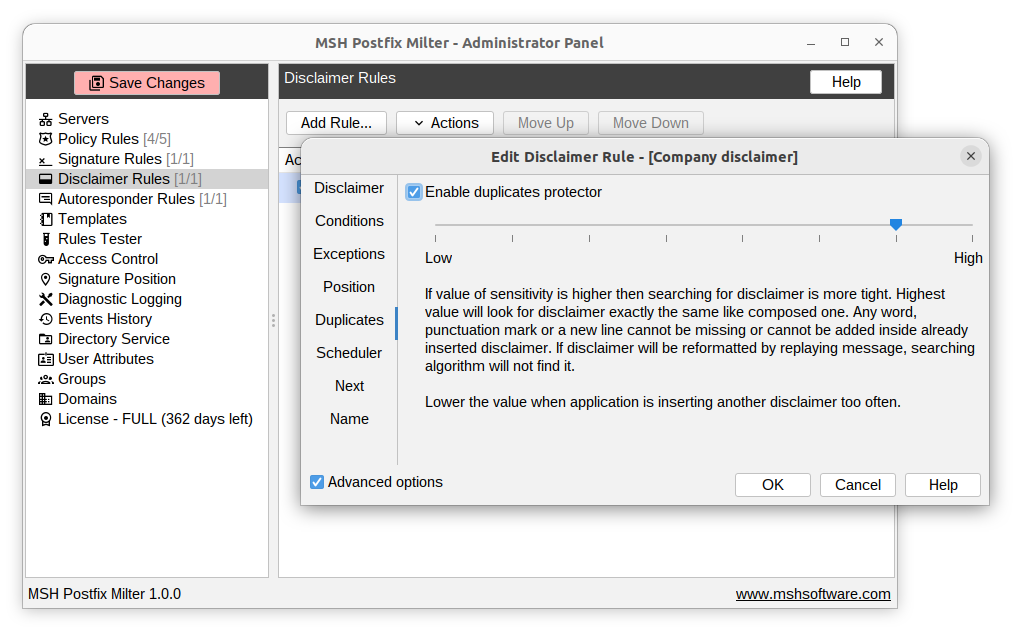Viewport: 1023px width, 636px height.
Task: Click the save disk icon on Save Changes
Action: point(97,83)
